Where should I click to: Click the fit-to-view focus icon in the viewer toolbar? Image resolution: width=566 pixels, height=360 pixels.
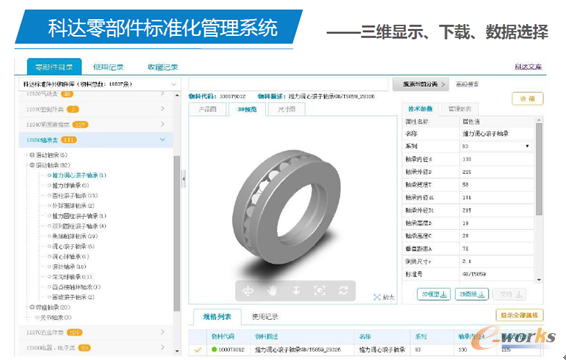click(320, 290)
